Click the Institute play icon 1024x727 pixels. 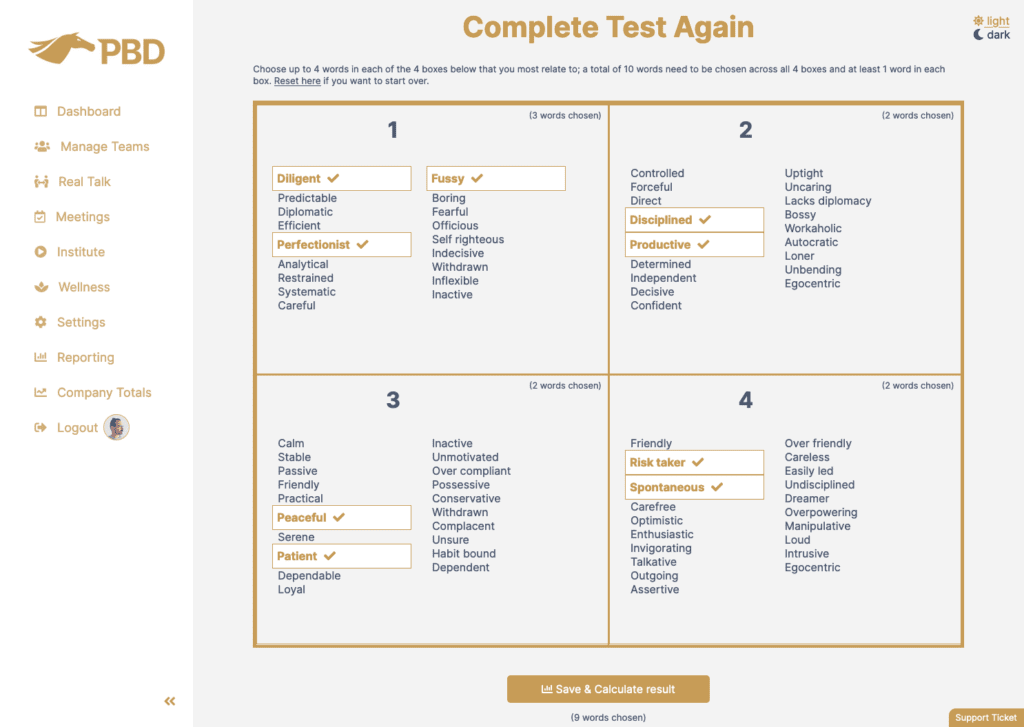pos(40,252)
